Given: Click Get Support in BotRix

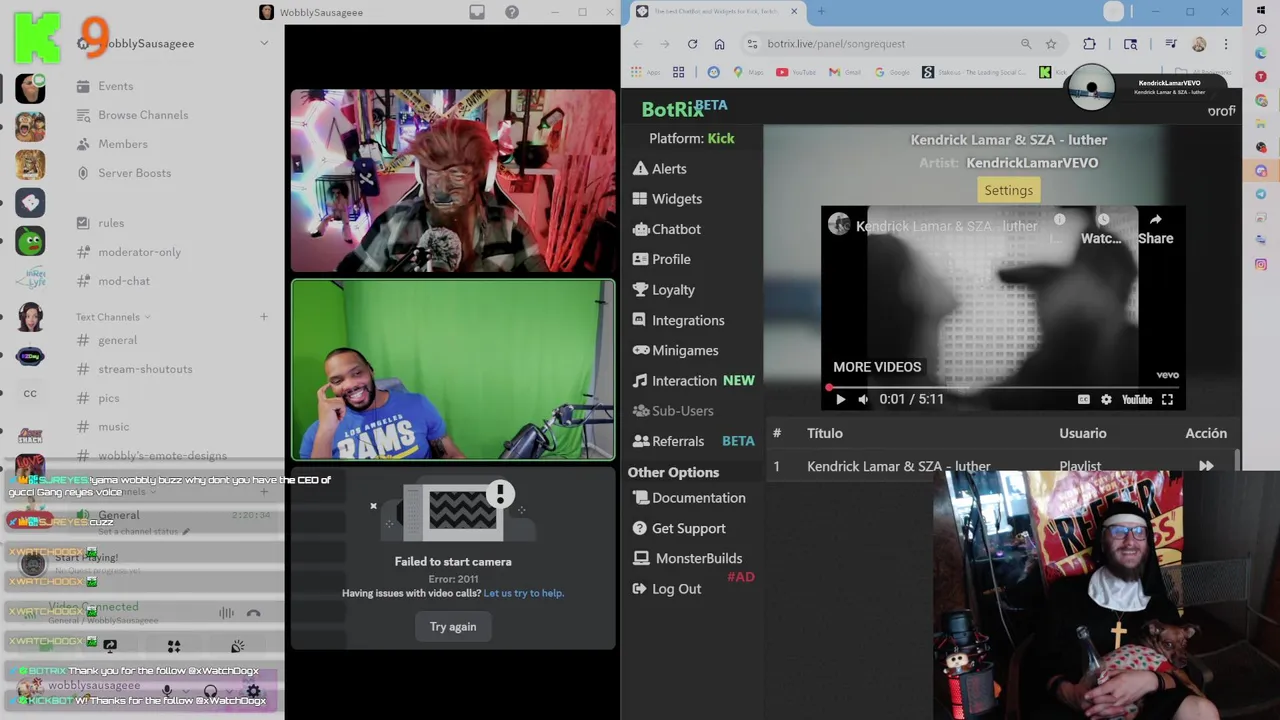Looking at the screenshot, I should (679, 528).
